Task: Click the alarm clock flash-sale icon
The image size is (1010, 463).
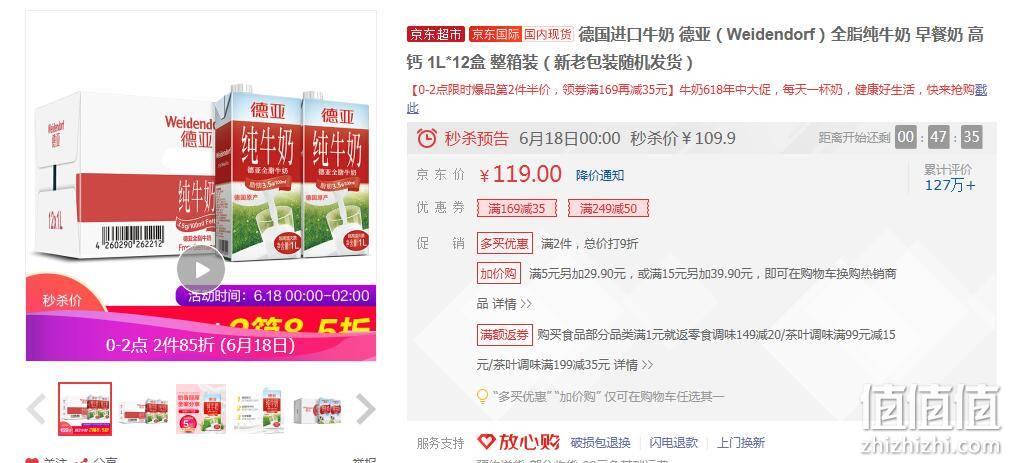Action: (426, 137)
